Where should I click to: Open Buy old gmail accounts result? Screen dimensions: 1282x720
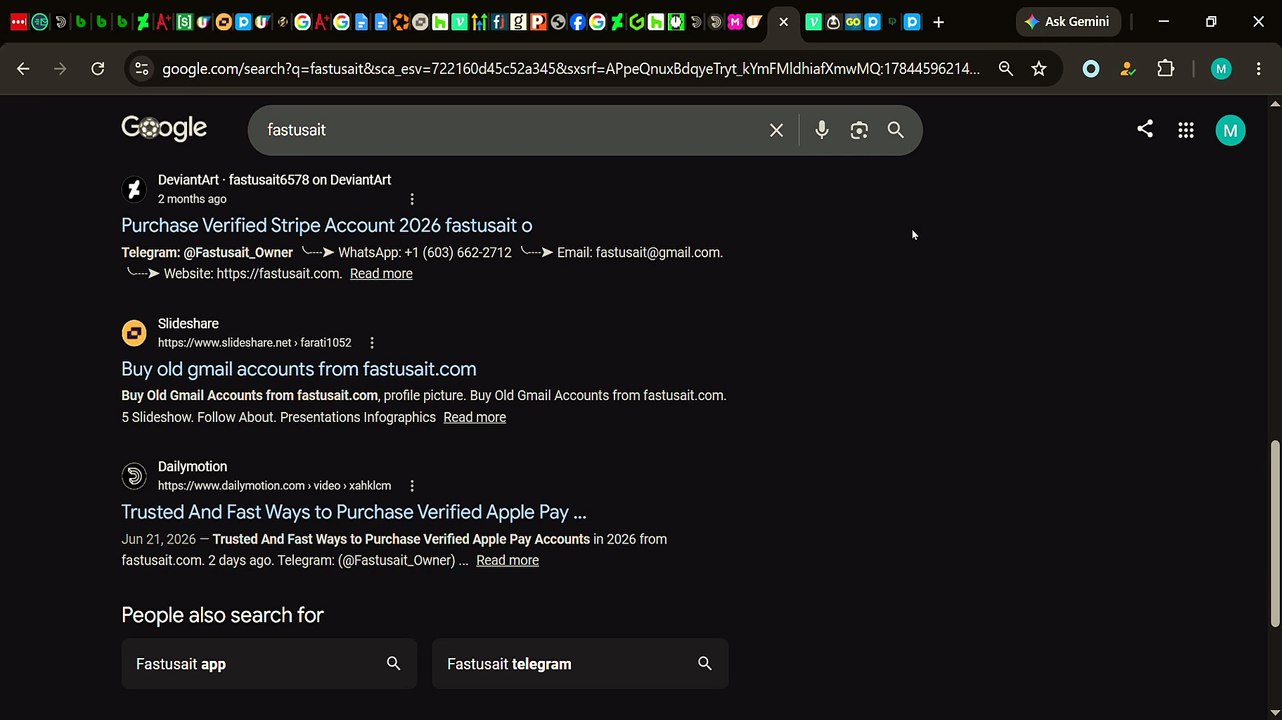(299, 369)
